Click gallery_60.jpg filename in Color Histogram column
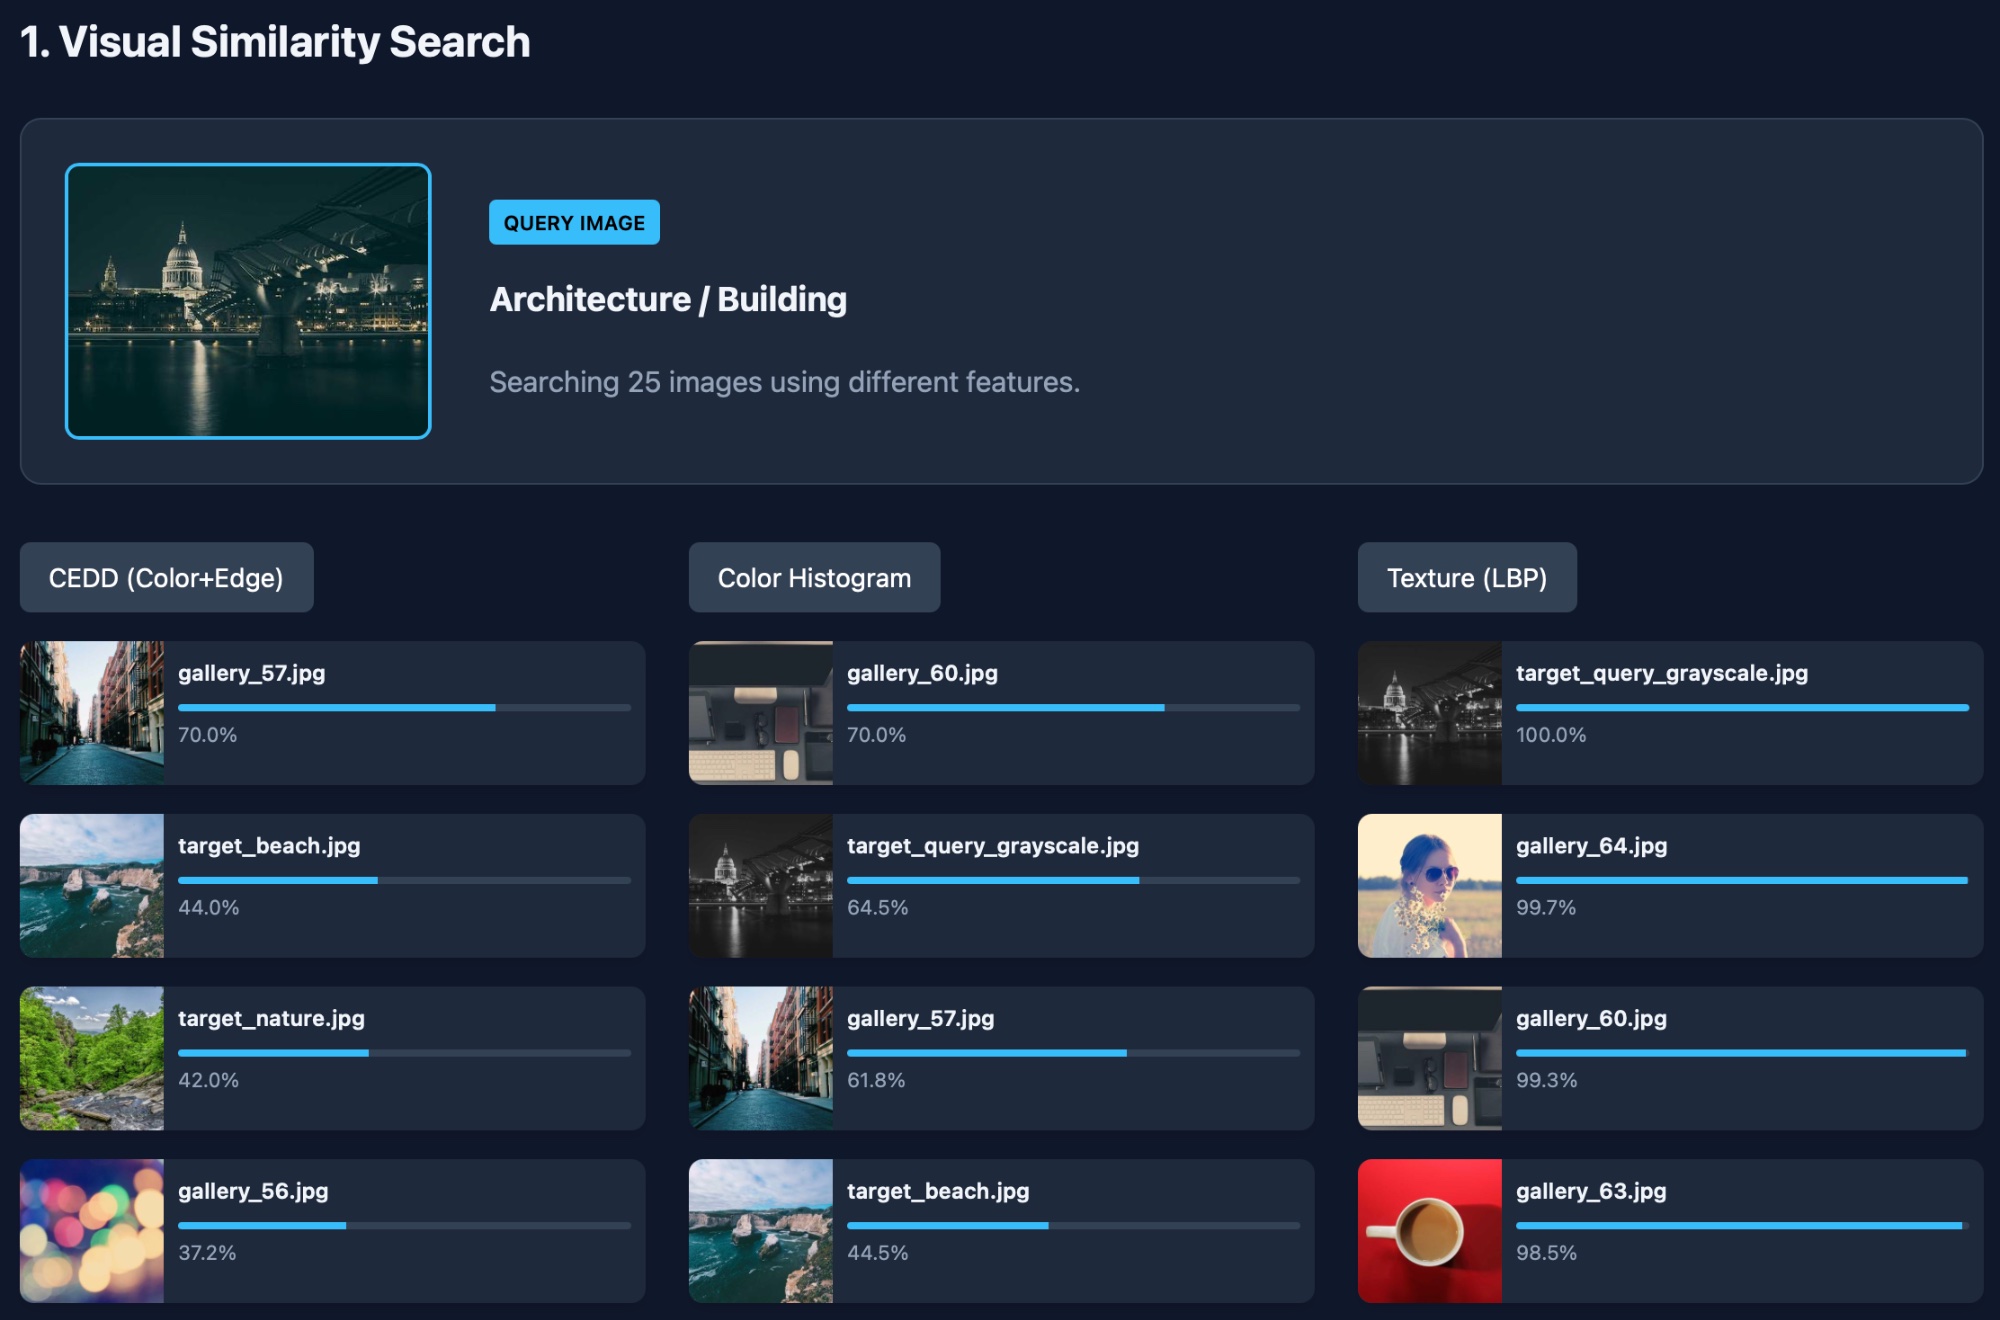The height and width of the screenshot is (1320, 2000). click(922, 673)
